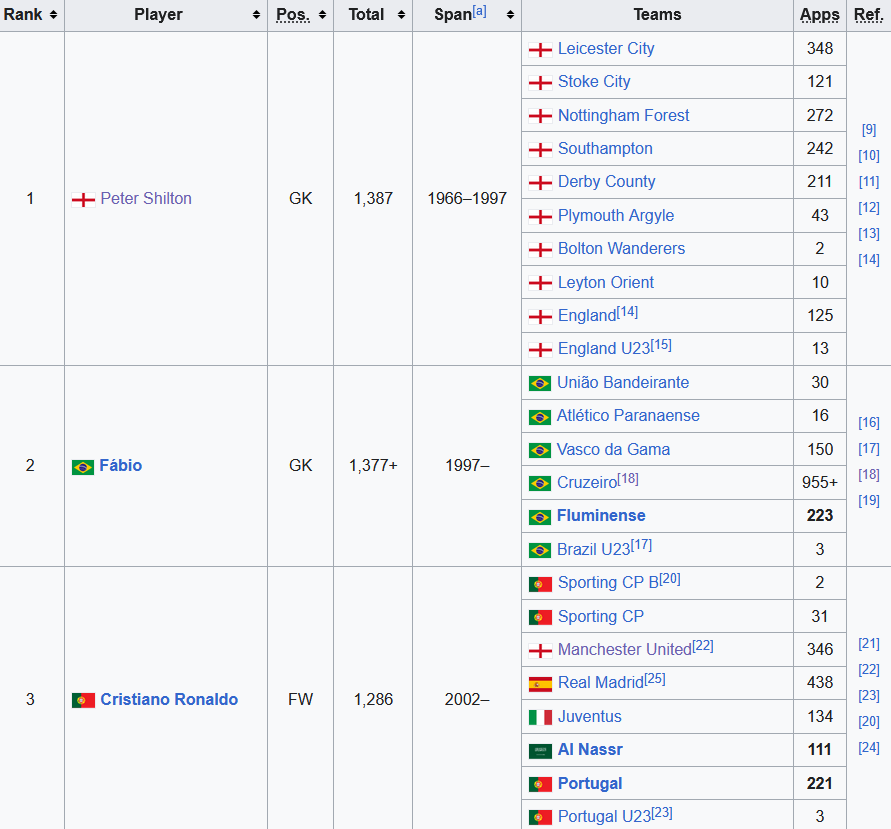Click the flag next to Stoke City
This screenshot has width=891, height=829.
click(540, 83)
